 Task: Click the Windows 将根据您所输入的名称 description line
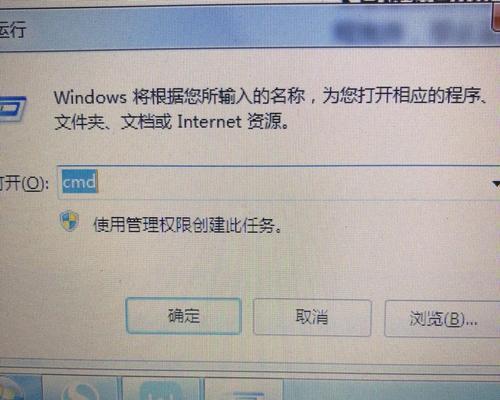tap(269, 96)
